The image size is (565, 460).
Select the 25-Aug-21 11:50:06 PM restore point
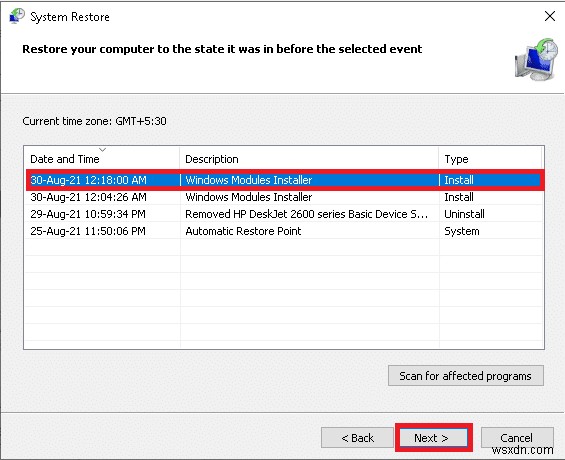[285, 231]
